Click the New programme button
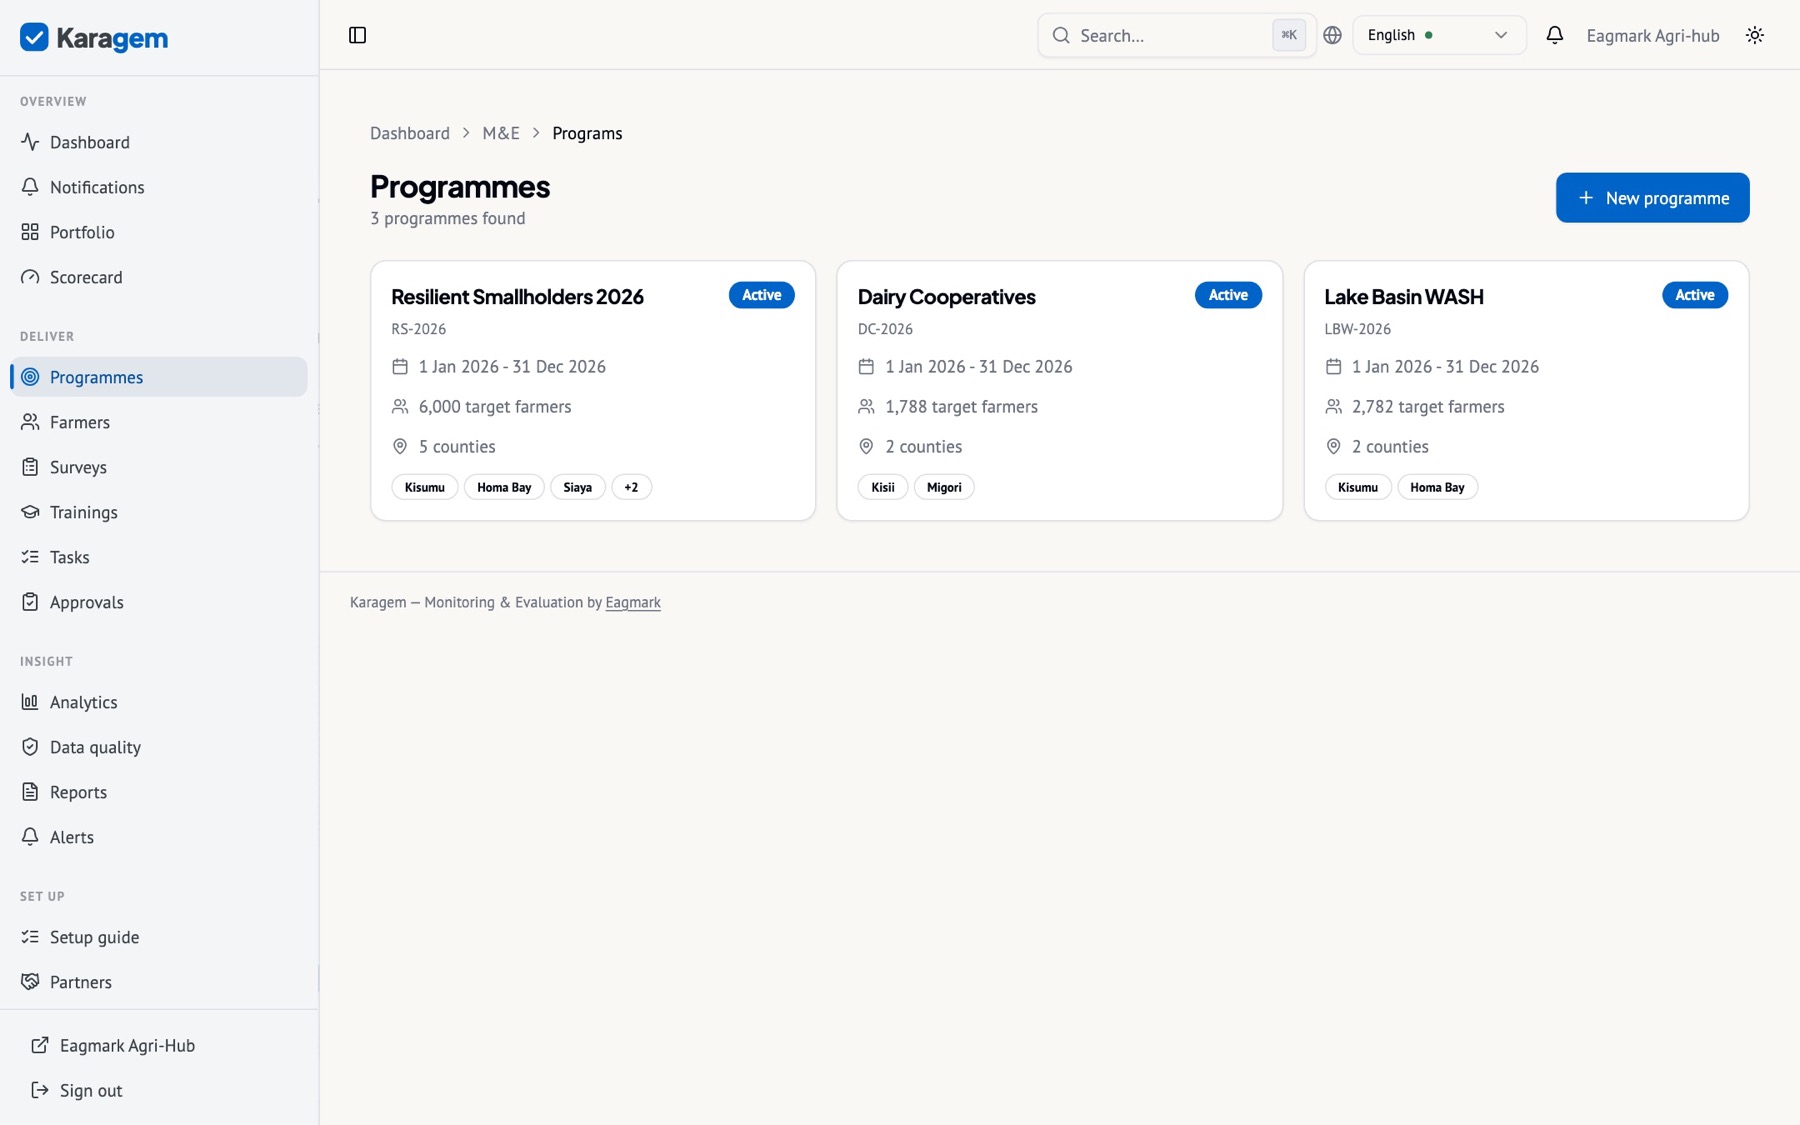1800x1125 pixels. pos(1652,198)
